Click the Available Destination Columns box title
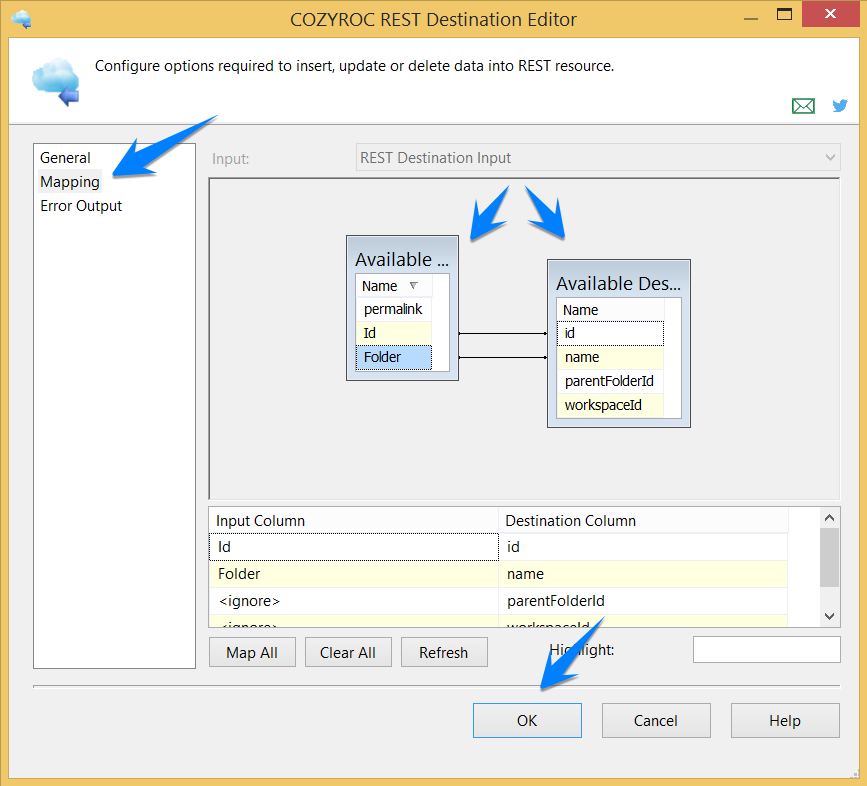 coord(618,283)
